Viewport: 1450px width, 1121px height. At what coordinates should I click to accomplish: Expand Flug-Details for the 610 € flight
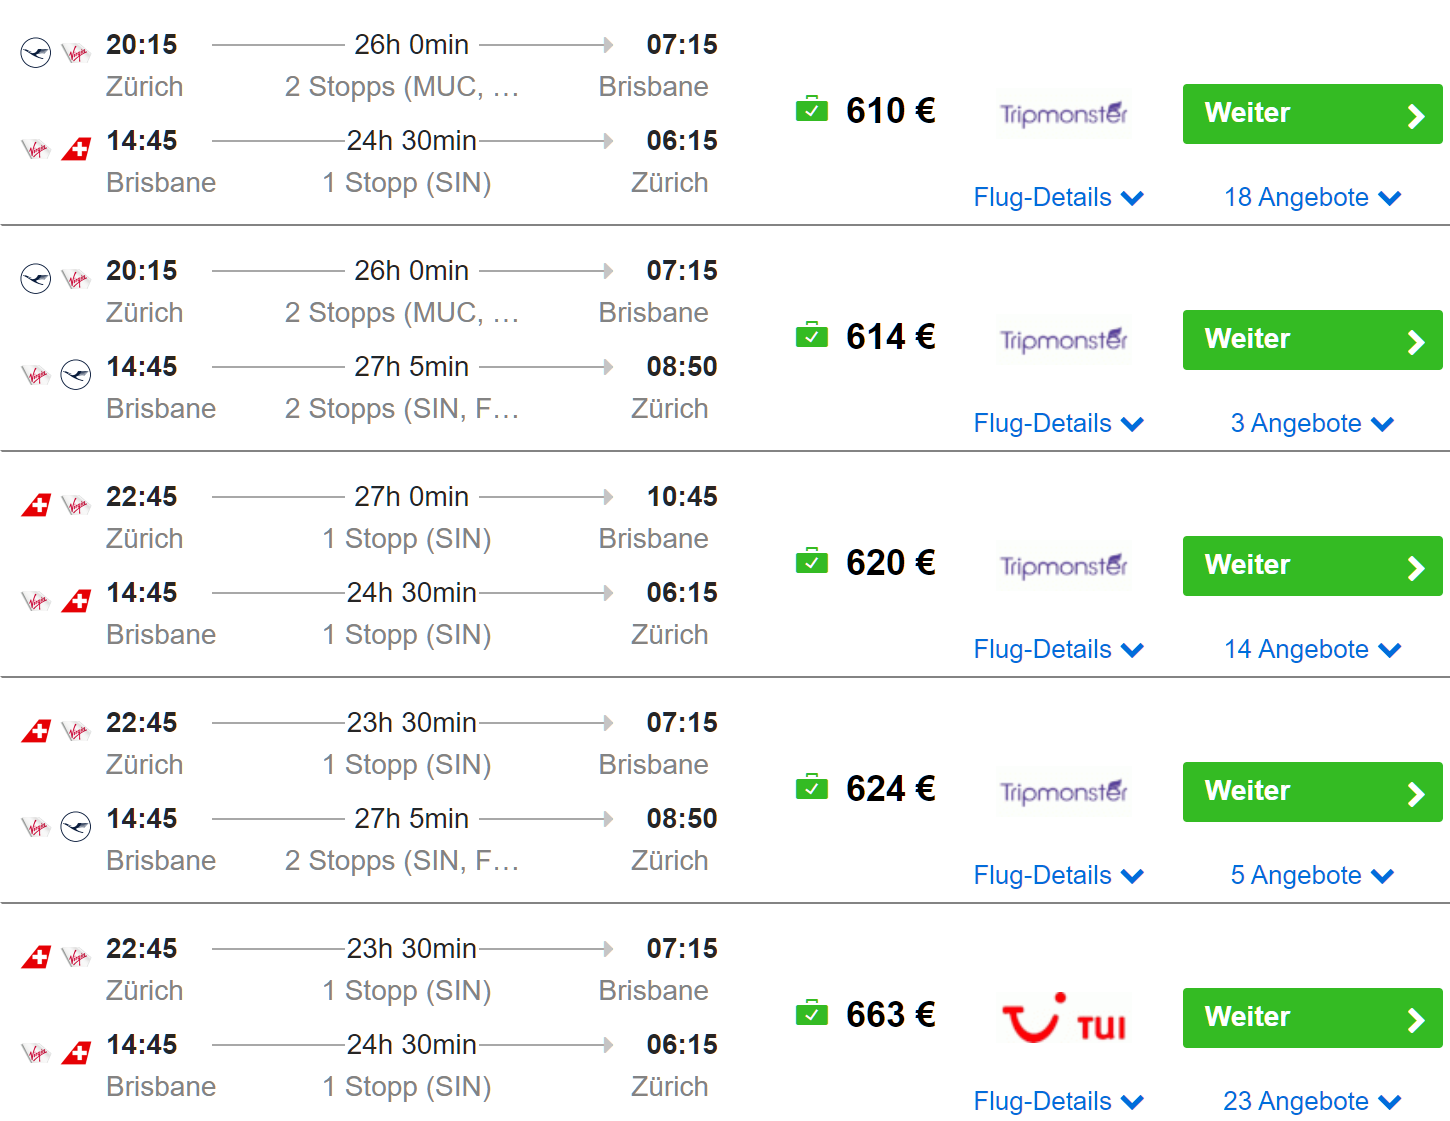click(x=1058, y=197)
